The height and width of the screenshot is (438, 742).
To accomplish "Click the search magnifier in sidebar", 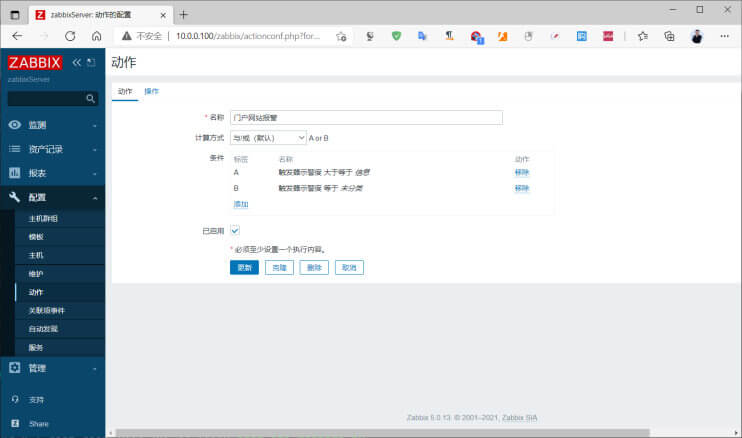I will tap(90, 98).
